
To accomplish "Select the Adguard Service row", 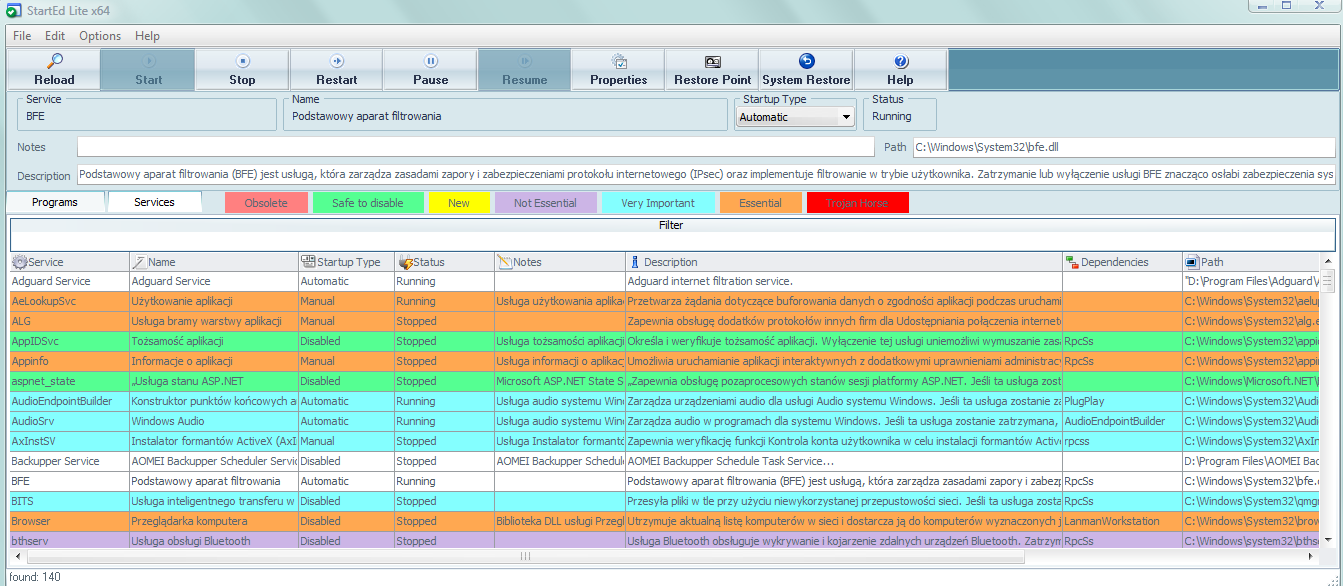I will pyautogui.click(x=665, y=281).
